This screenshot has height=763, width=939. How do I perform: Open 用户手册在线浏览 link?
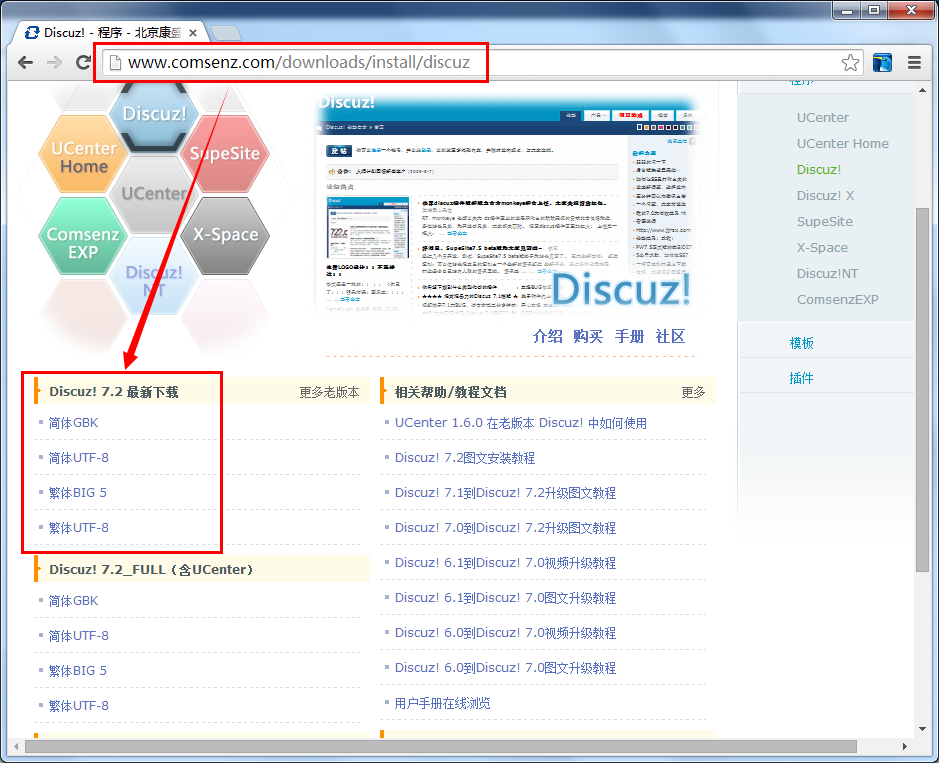pyautogui.click(x=442, y=703)
